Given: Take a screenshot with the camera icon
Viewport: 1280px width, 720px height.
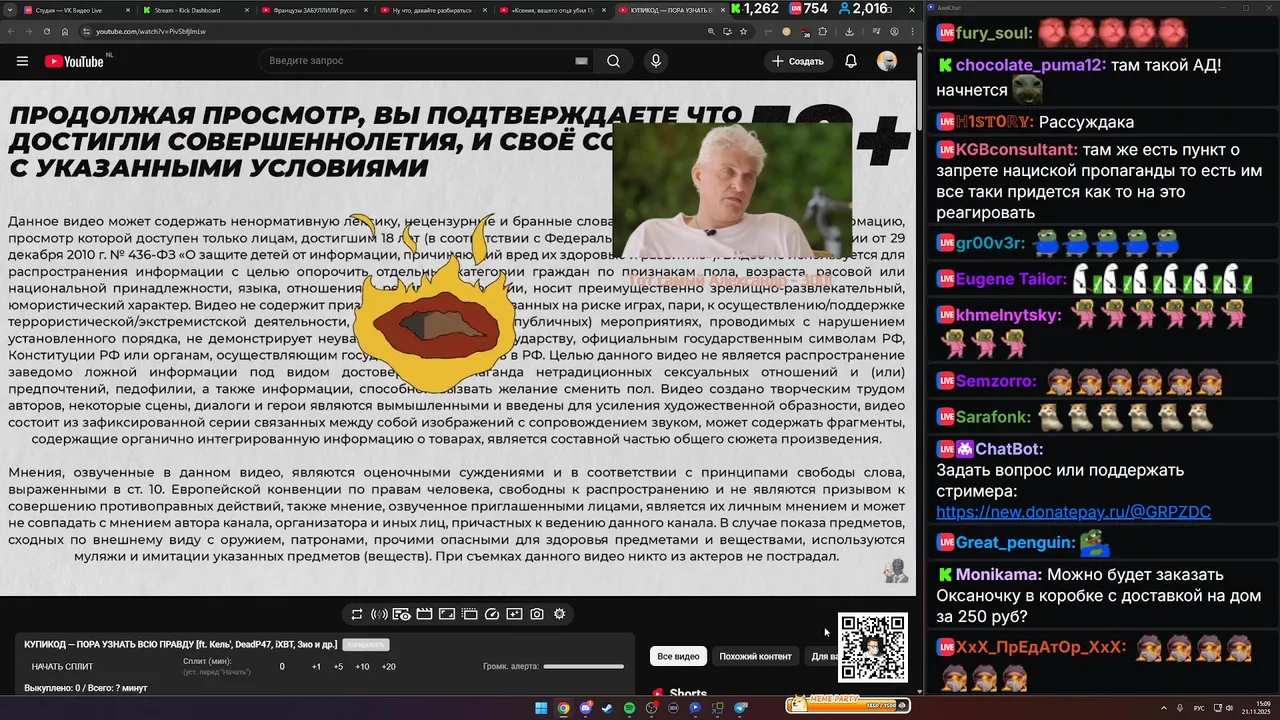Looking at the screenshot, I should pos(537,614).
